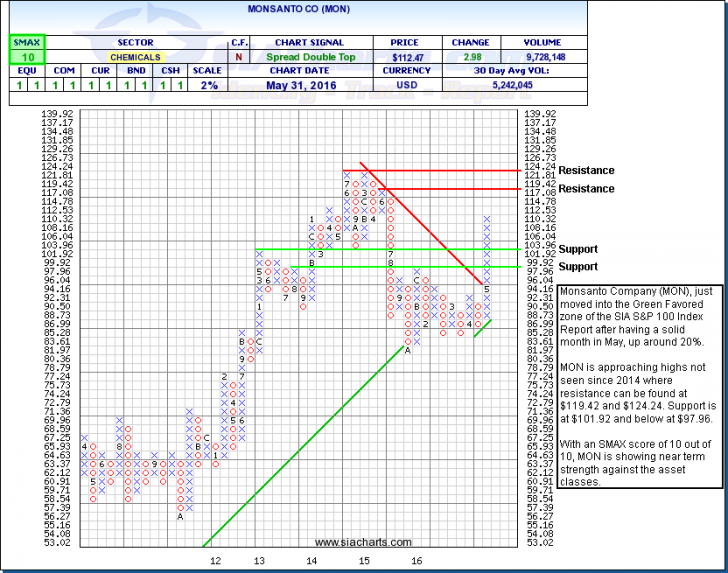Image resolution: width=728 pixels, height=573 pixels.
Task: Click the lower Resistance label at 119.42
Action: pyautogui.click(x=586, y=188)
